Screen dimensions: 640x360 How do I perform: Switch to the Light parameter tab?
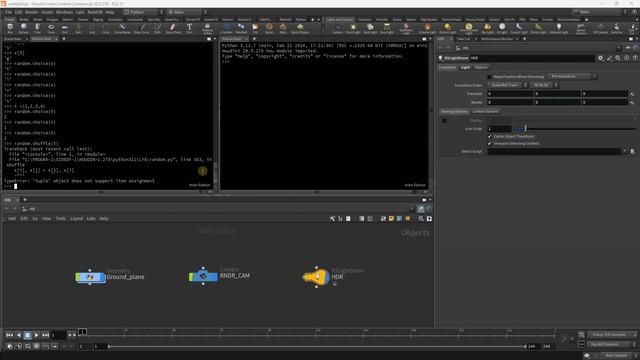tap(465, 67)
